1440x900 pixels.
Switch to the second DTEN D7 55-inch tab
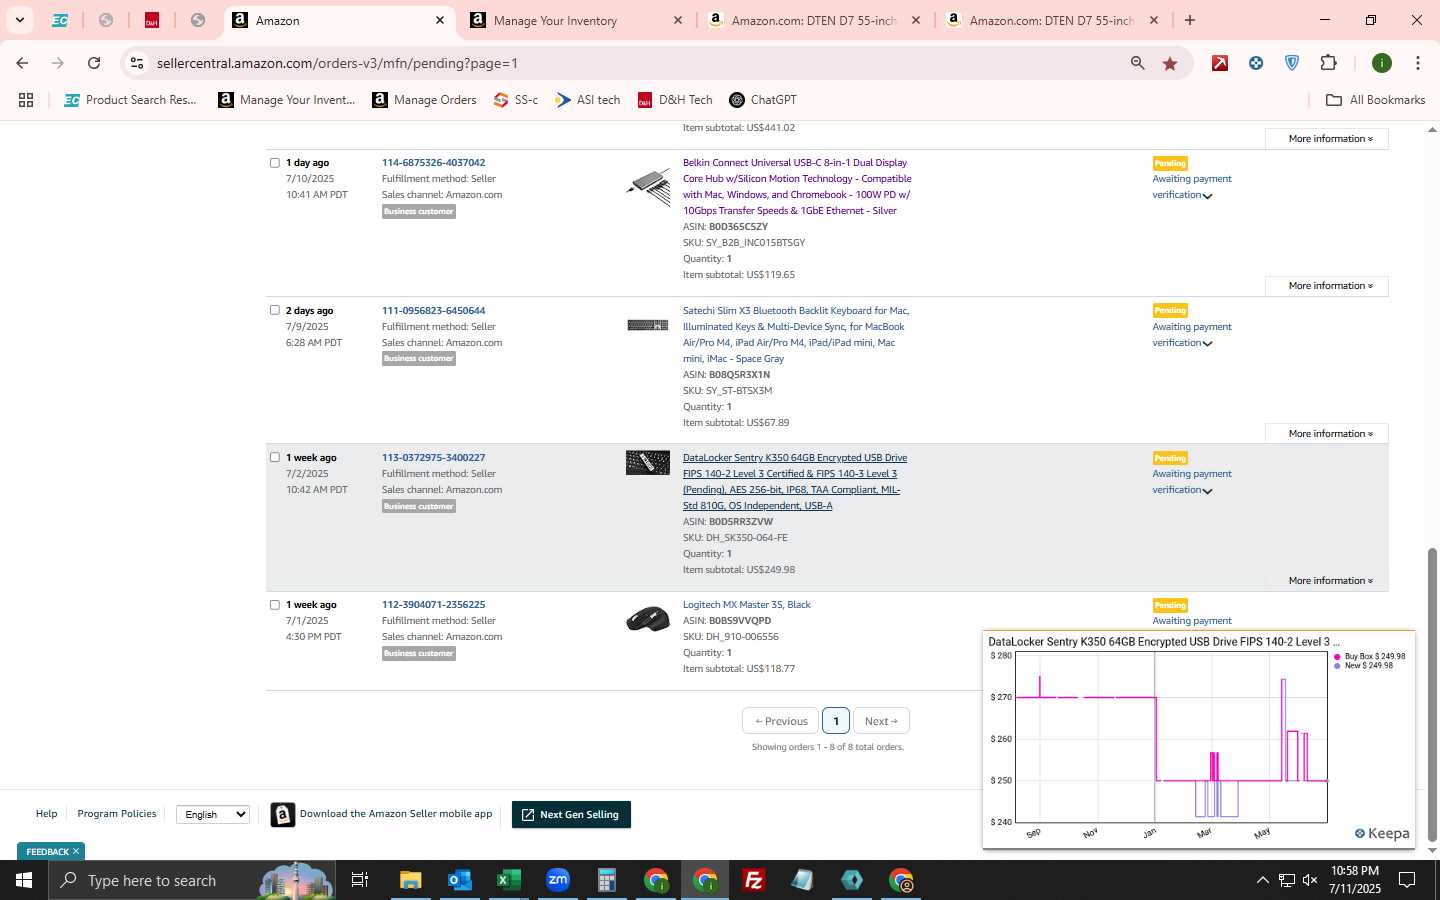click(1050, 20)
